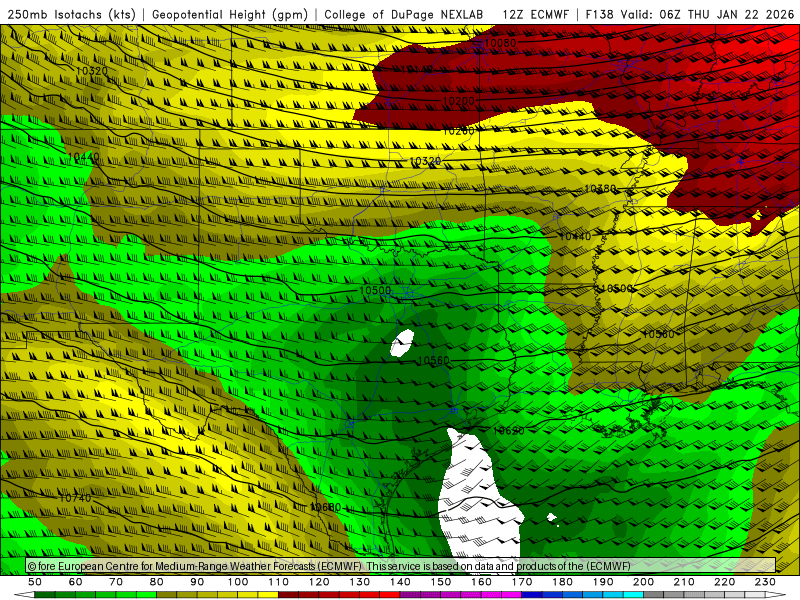Click the 10740 height contour label
The width and height of the screenshot is (800, 600).
pyautogui.click(x=75, y=497)
